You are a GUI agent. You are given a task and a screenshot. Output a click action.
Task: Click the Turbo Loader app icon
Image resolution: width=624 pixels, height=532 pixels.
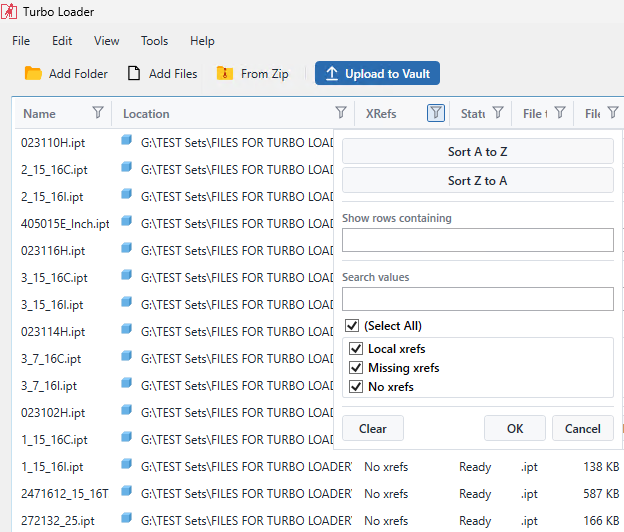coord(9,11)
